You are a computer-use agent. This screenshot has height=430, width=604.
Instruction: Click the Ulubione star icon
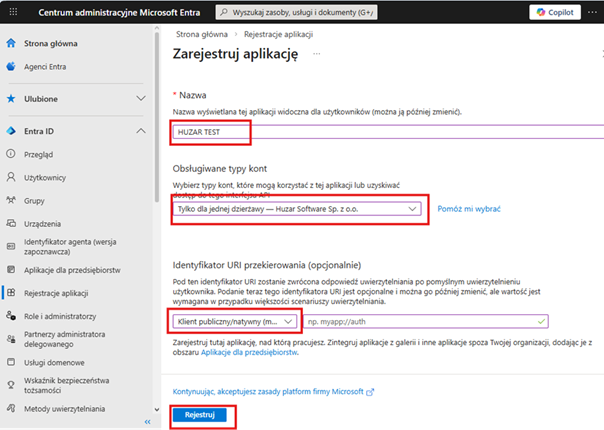(11, 99)
